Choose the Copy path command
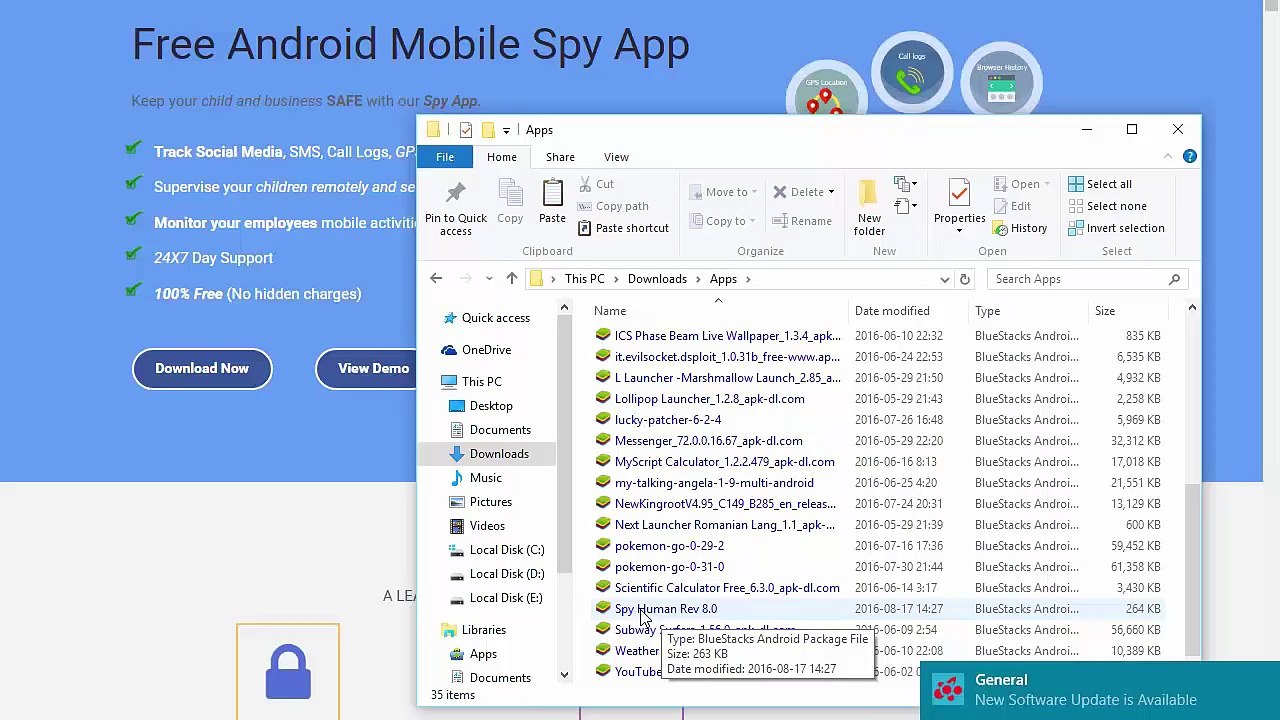1280x720 pixels. 612,206
